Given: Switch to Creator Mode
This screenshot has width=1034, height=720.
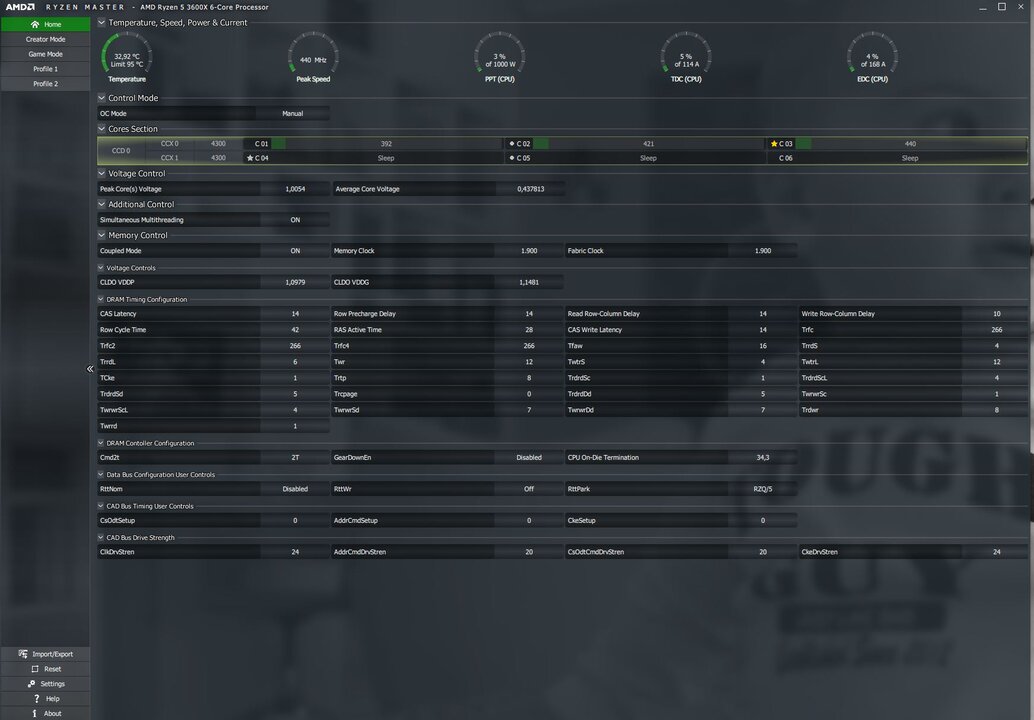Looking at the screenshot, I should tap(46, 39).
